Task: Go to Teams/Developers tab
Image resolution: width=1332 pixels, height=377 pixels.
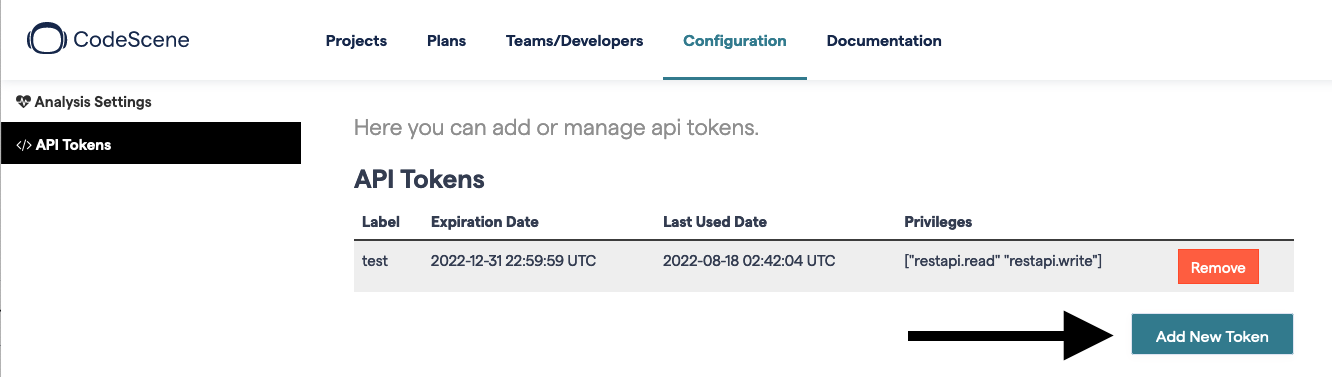Action: 575,41
